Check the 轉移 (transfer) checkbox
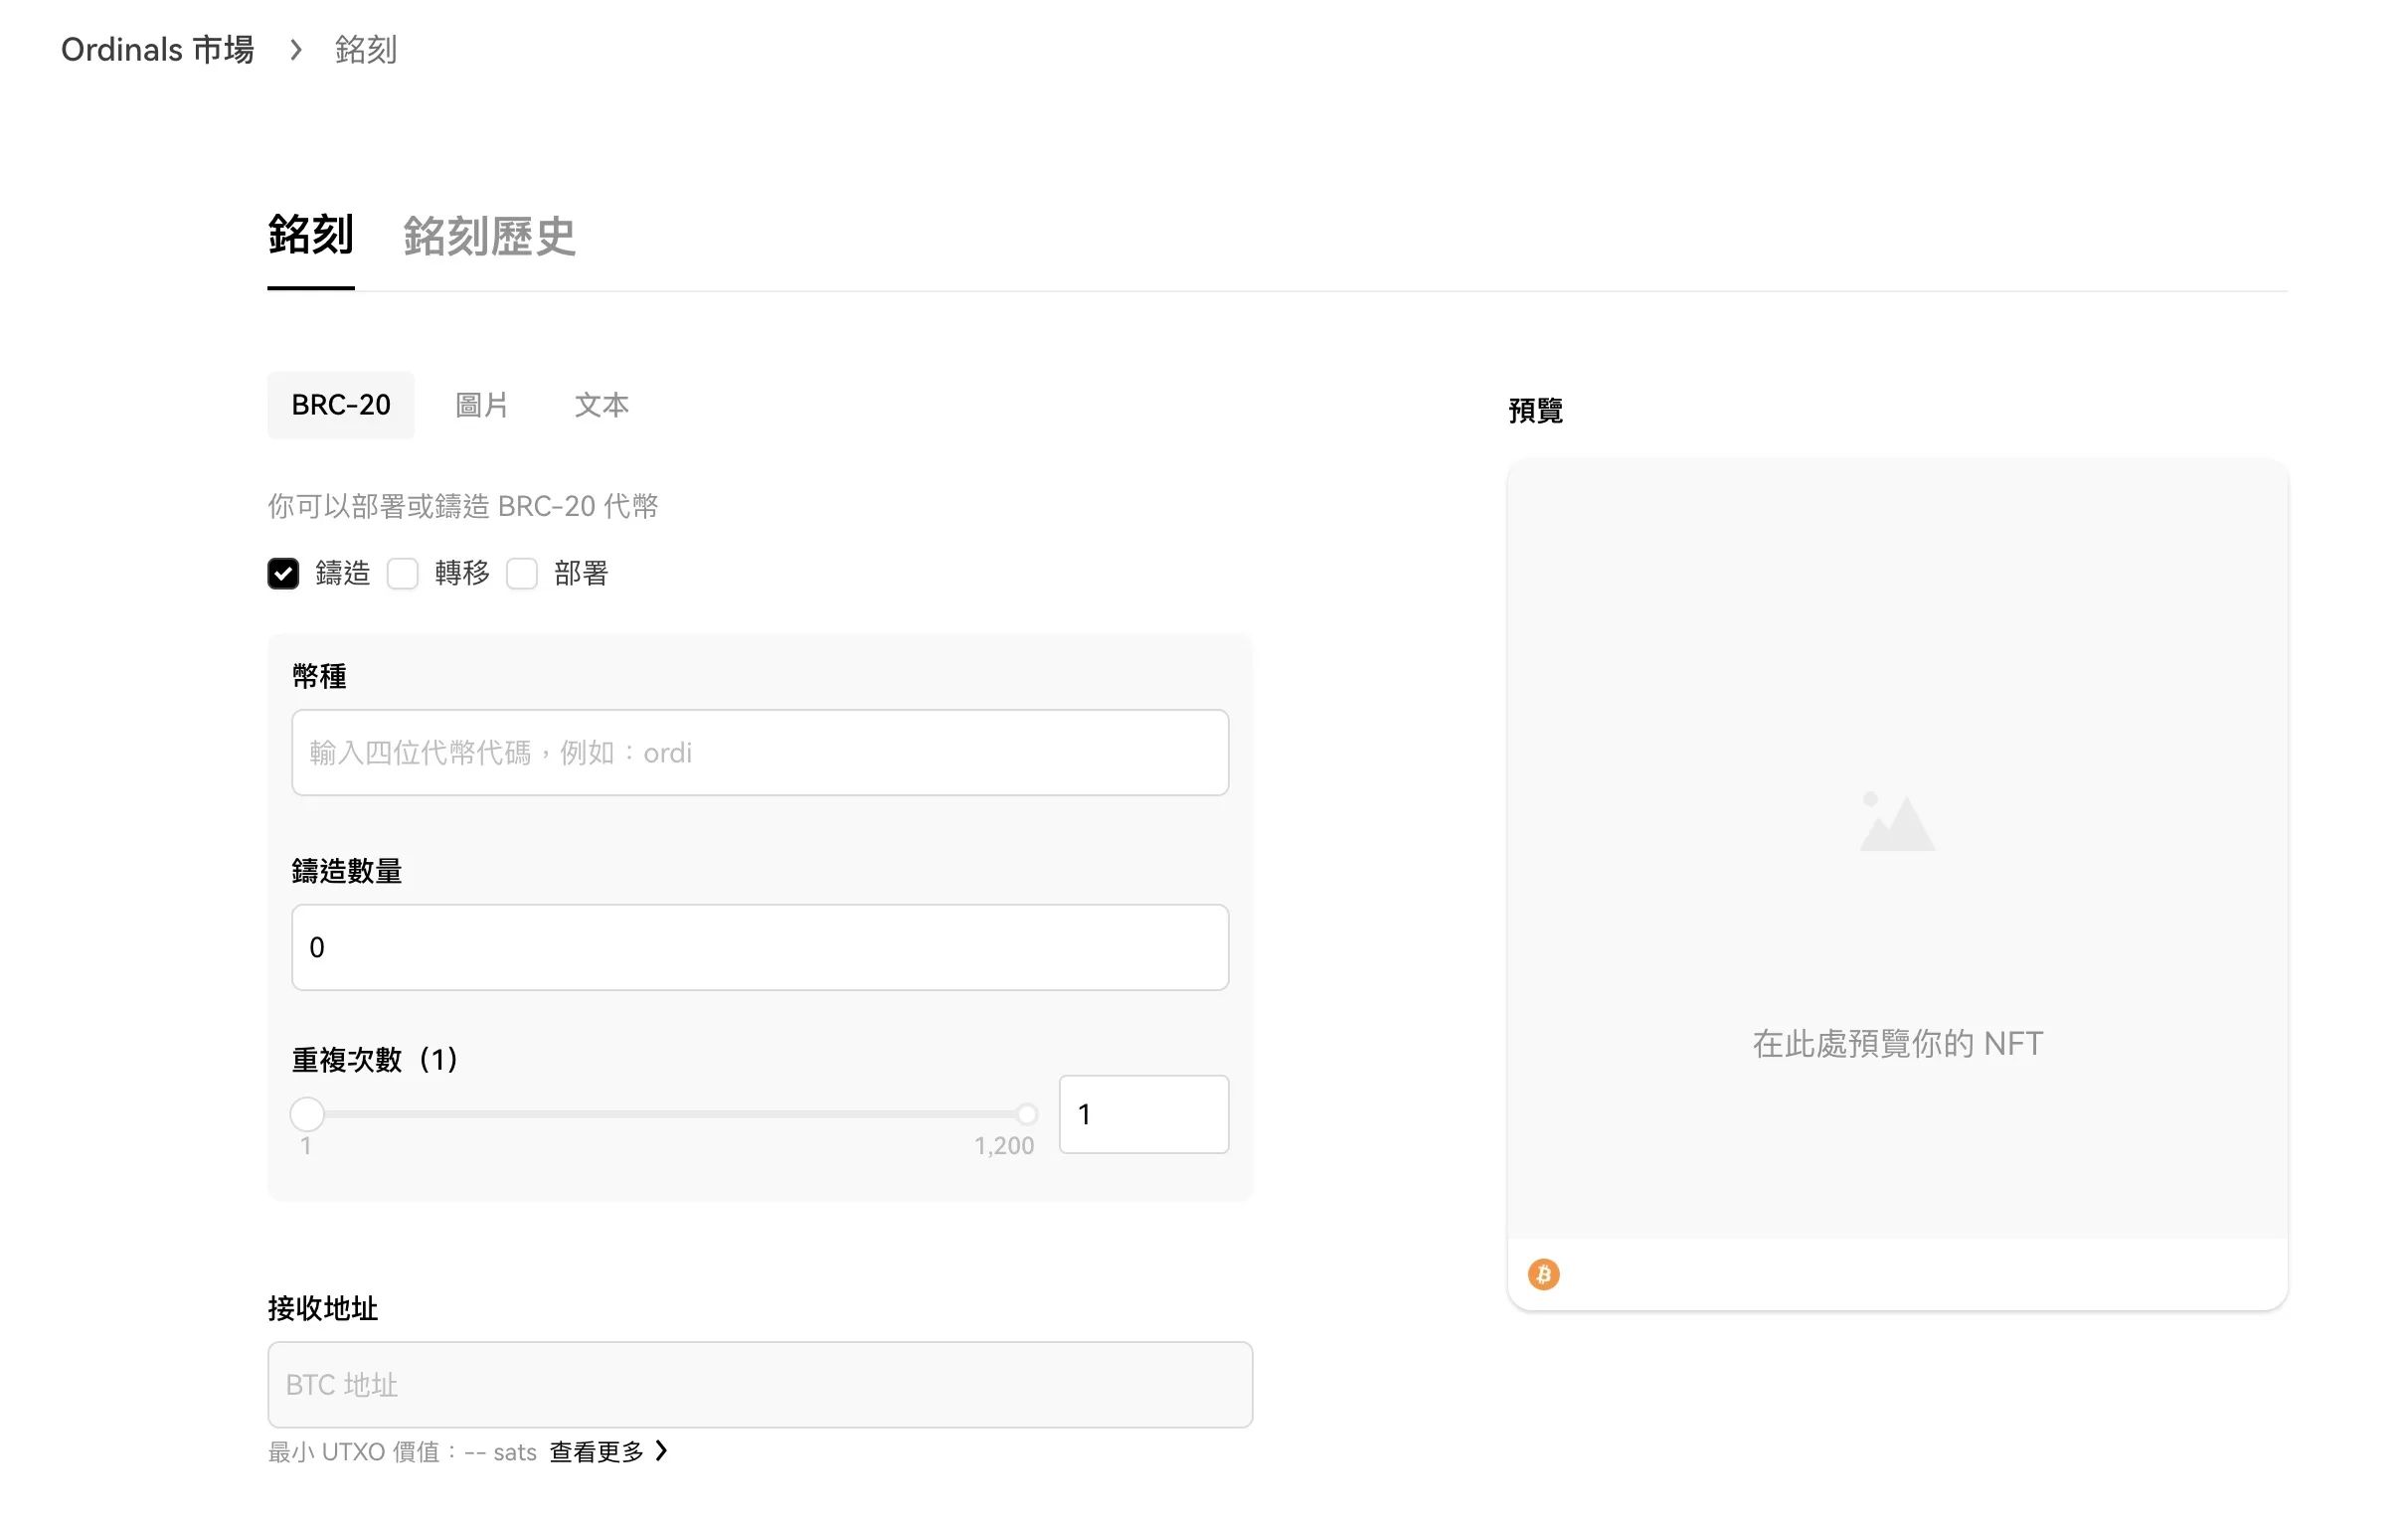This screenshot has width=2408, height=1521. click(402, 573)
